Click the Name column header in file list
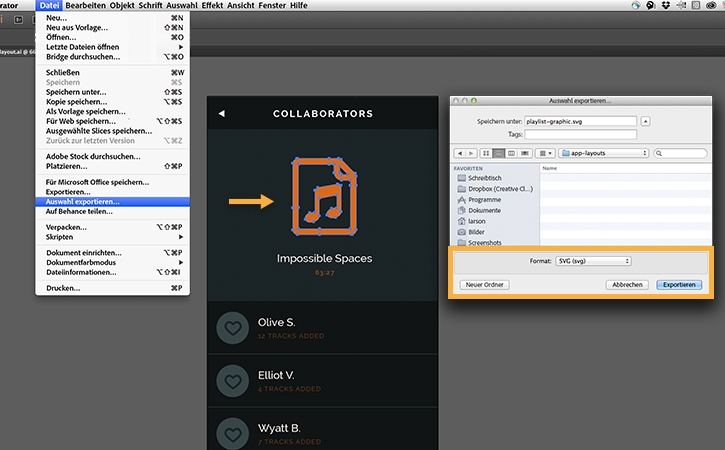The height and width of the screenshot is (450, 725). (x=626, y=168)
